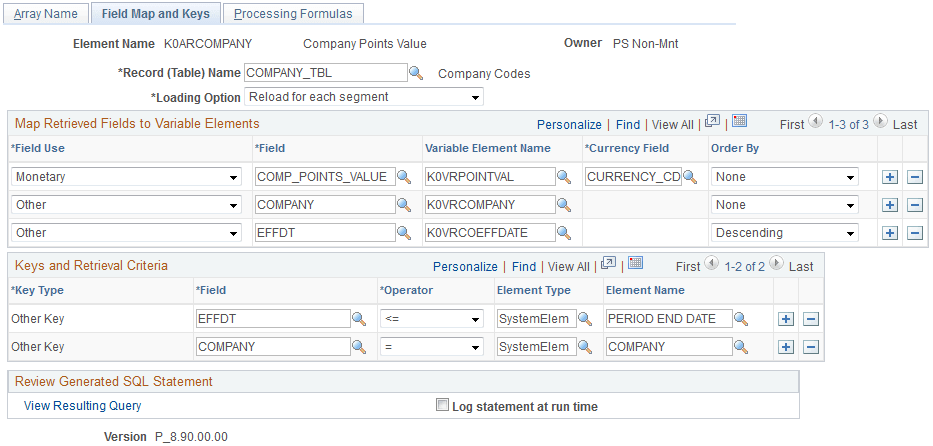Open the <= Operator dropdown for EFFDT
933x446 pixels.
(x=431, y=319)
